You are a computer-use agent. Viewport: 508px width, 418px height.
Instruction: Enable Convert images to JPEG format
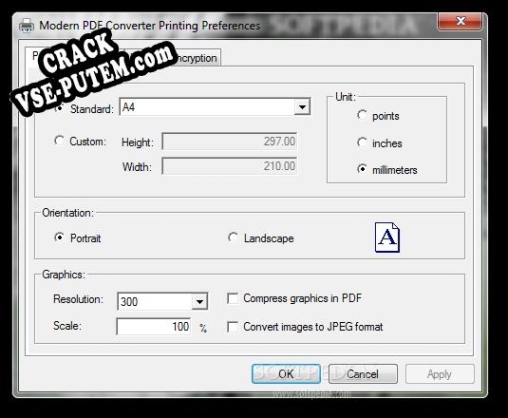pyautogui.click(x=232, y=327)
